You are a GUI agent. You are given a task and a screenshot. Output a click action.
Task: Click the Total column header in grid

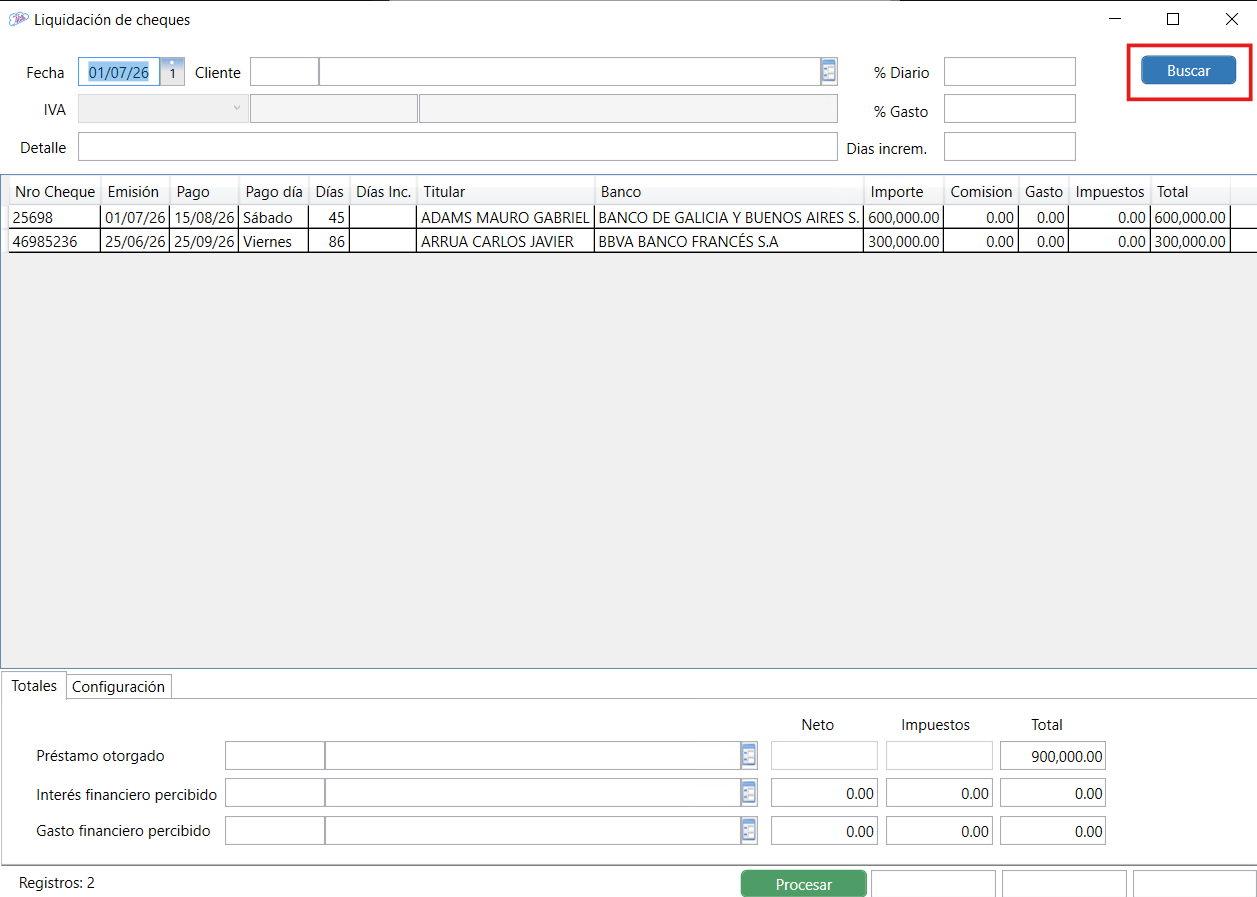coord(1190,192)
